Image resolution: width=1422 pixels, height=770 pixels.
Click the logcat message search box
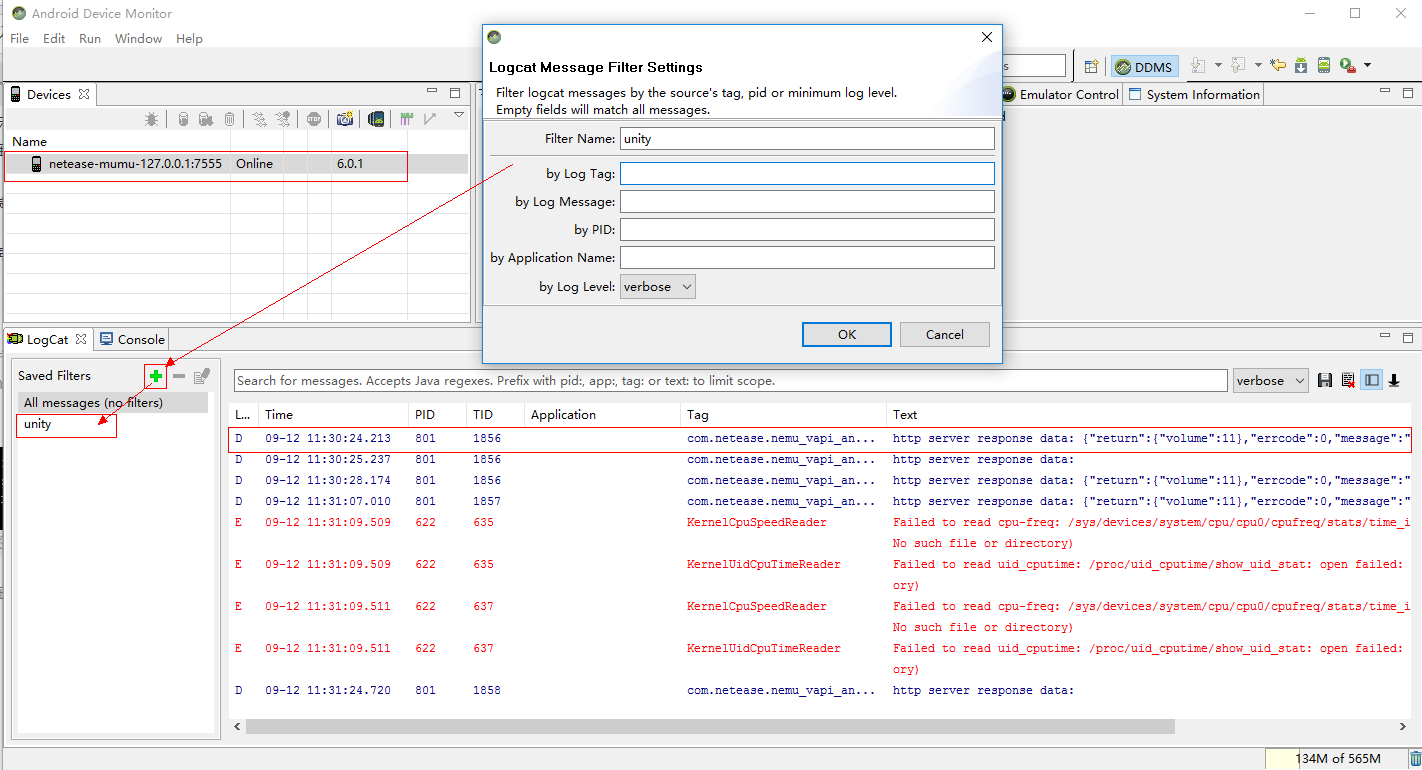pyautogui.click(x=730, y=381)
